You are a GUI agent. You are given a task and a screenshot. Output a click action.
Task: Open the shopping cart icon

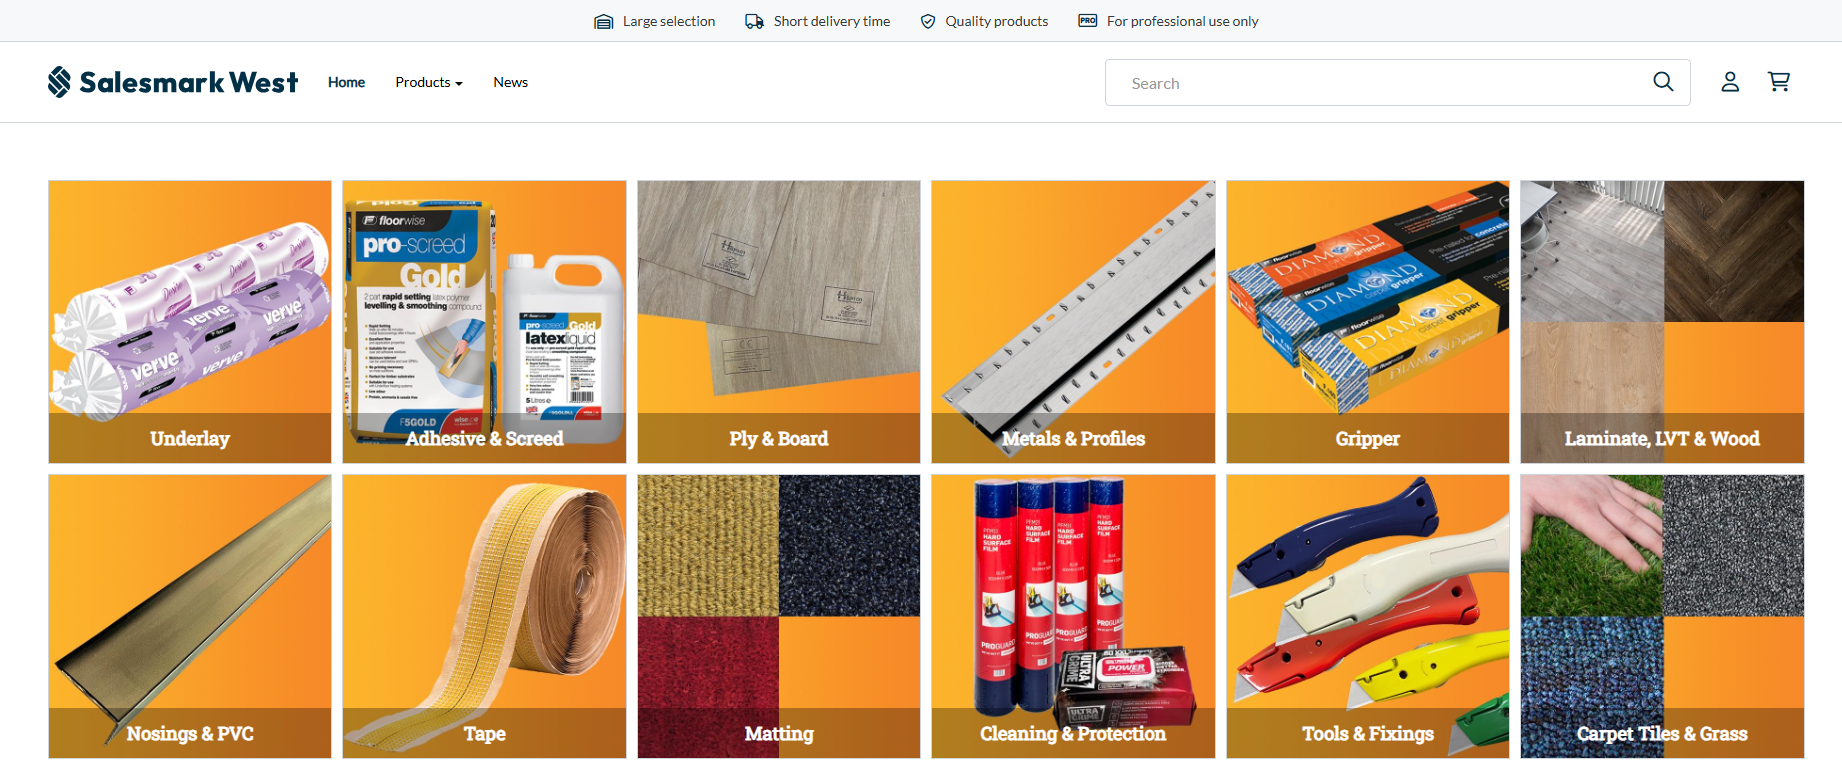(x=1779, y=82)
